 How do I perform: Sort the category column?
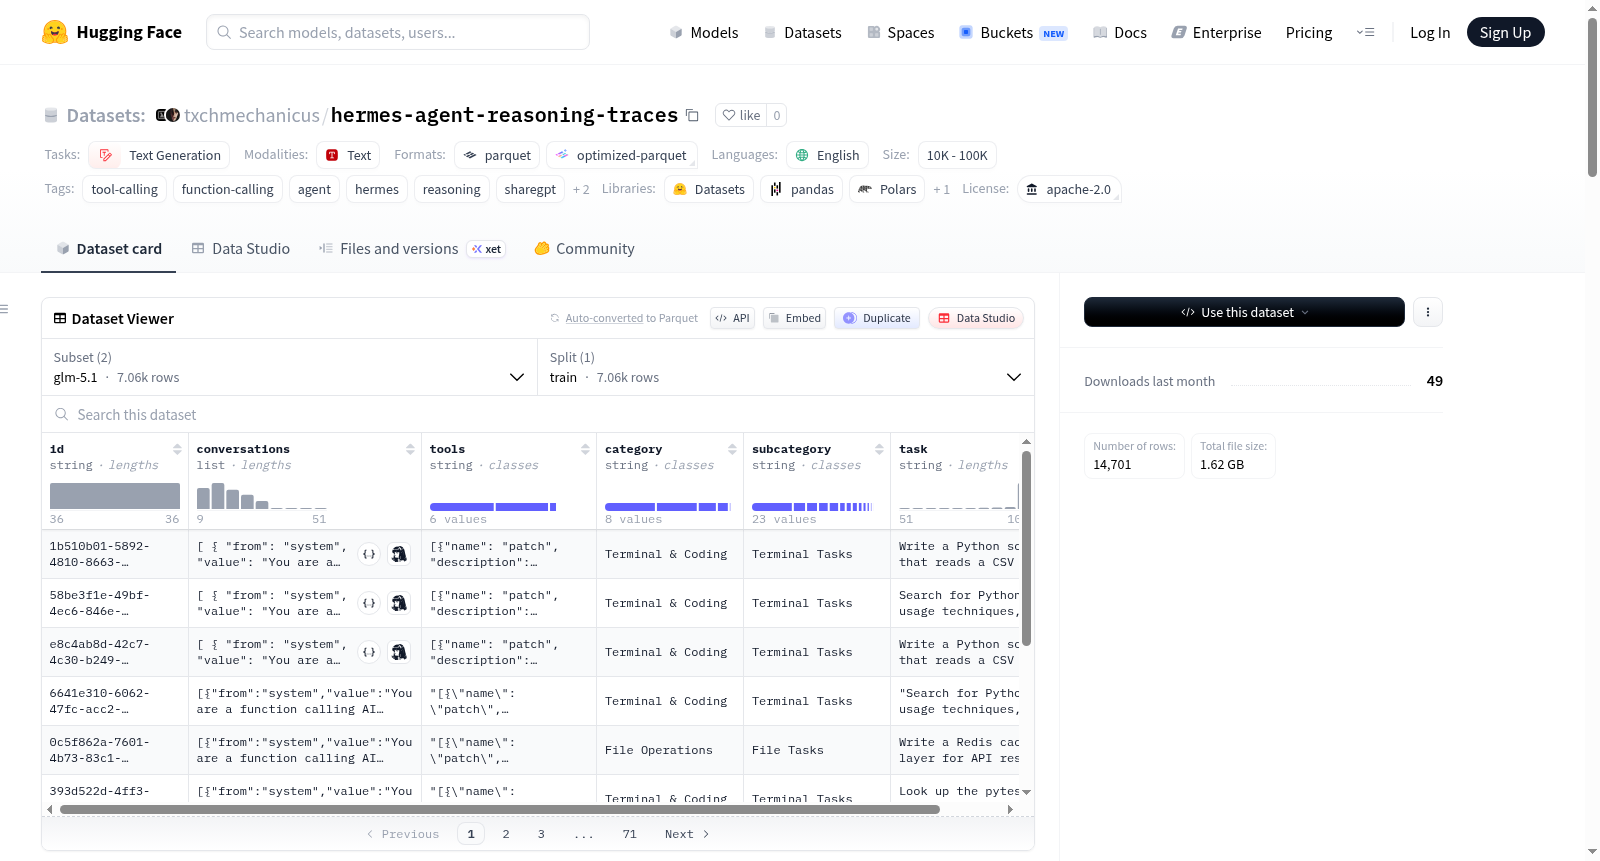(732, 449)
